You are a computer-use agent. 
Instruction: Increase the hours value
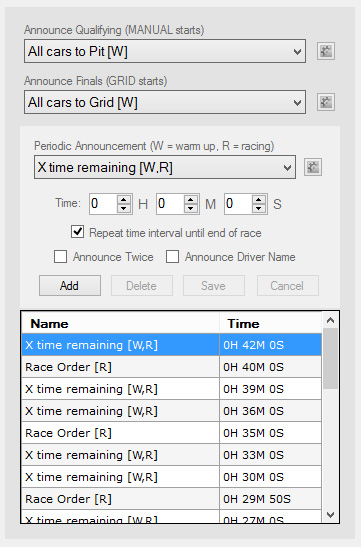click(x=124, y=199)
